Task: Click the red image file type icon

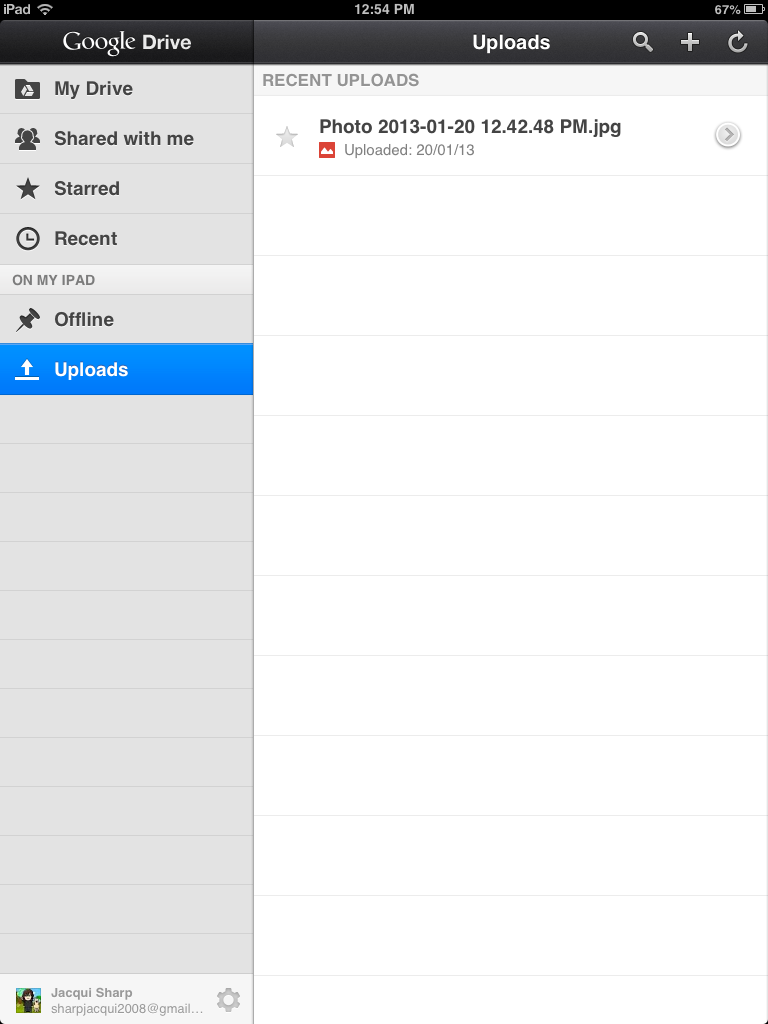Action: (x=327, y=150)
